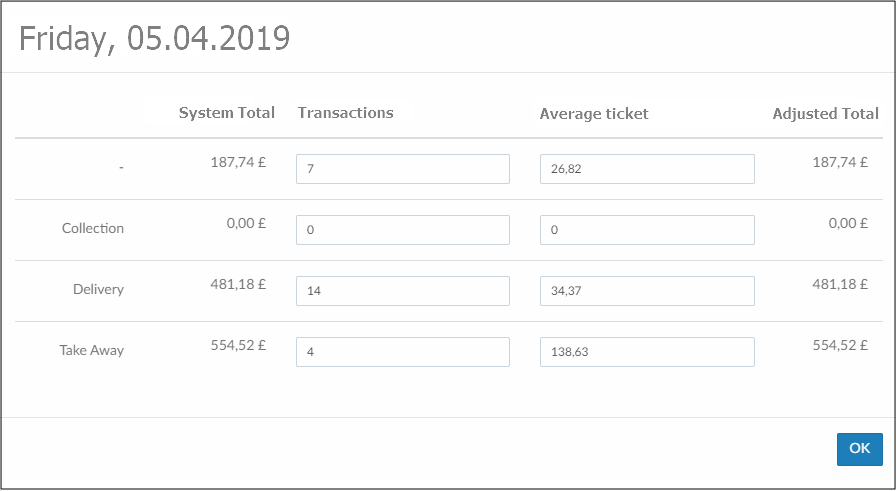This screenshot has height=491, width=896.
Task: Click the Collection row Transactions input
Action: [402, 230]
